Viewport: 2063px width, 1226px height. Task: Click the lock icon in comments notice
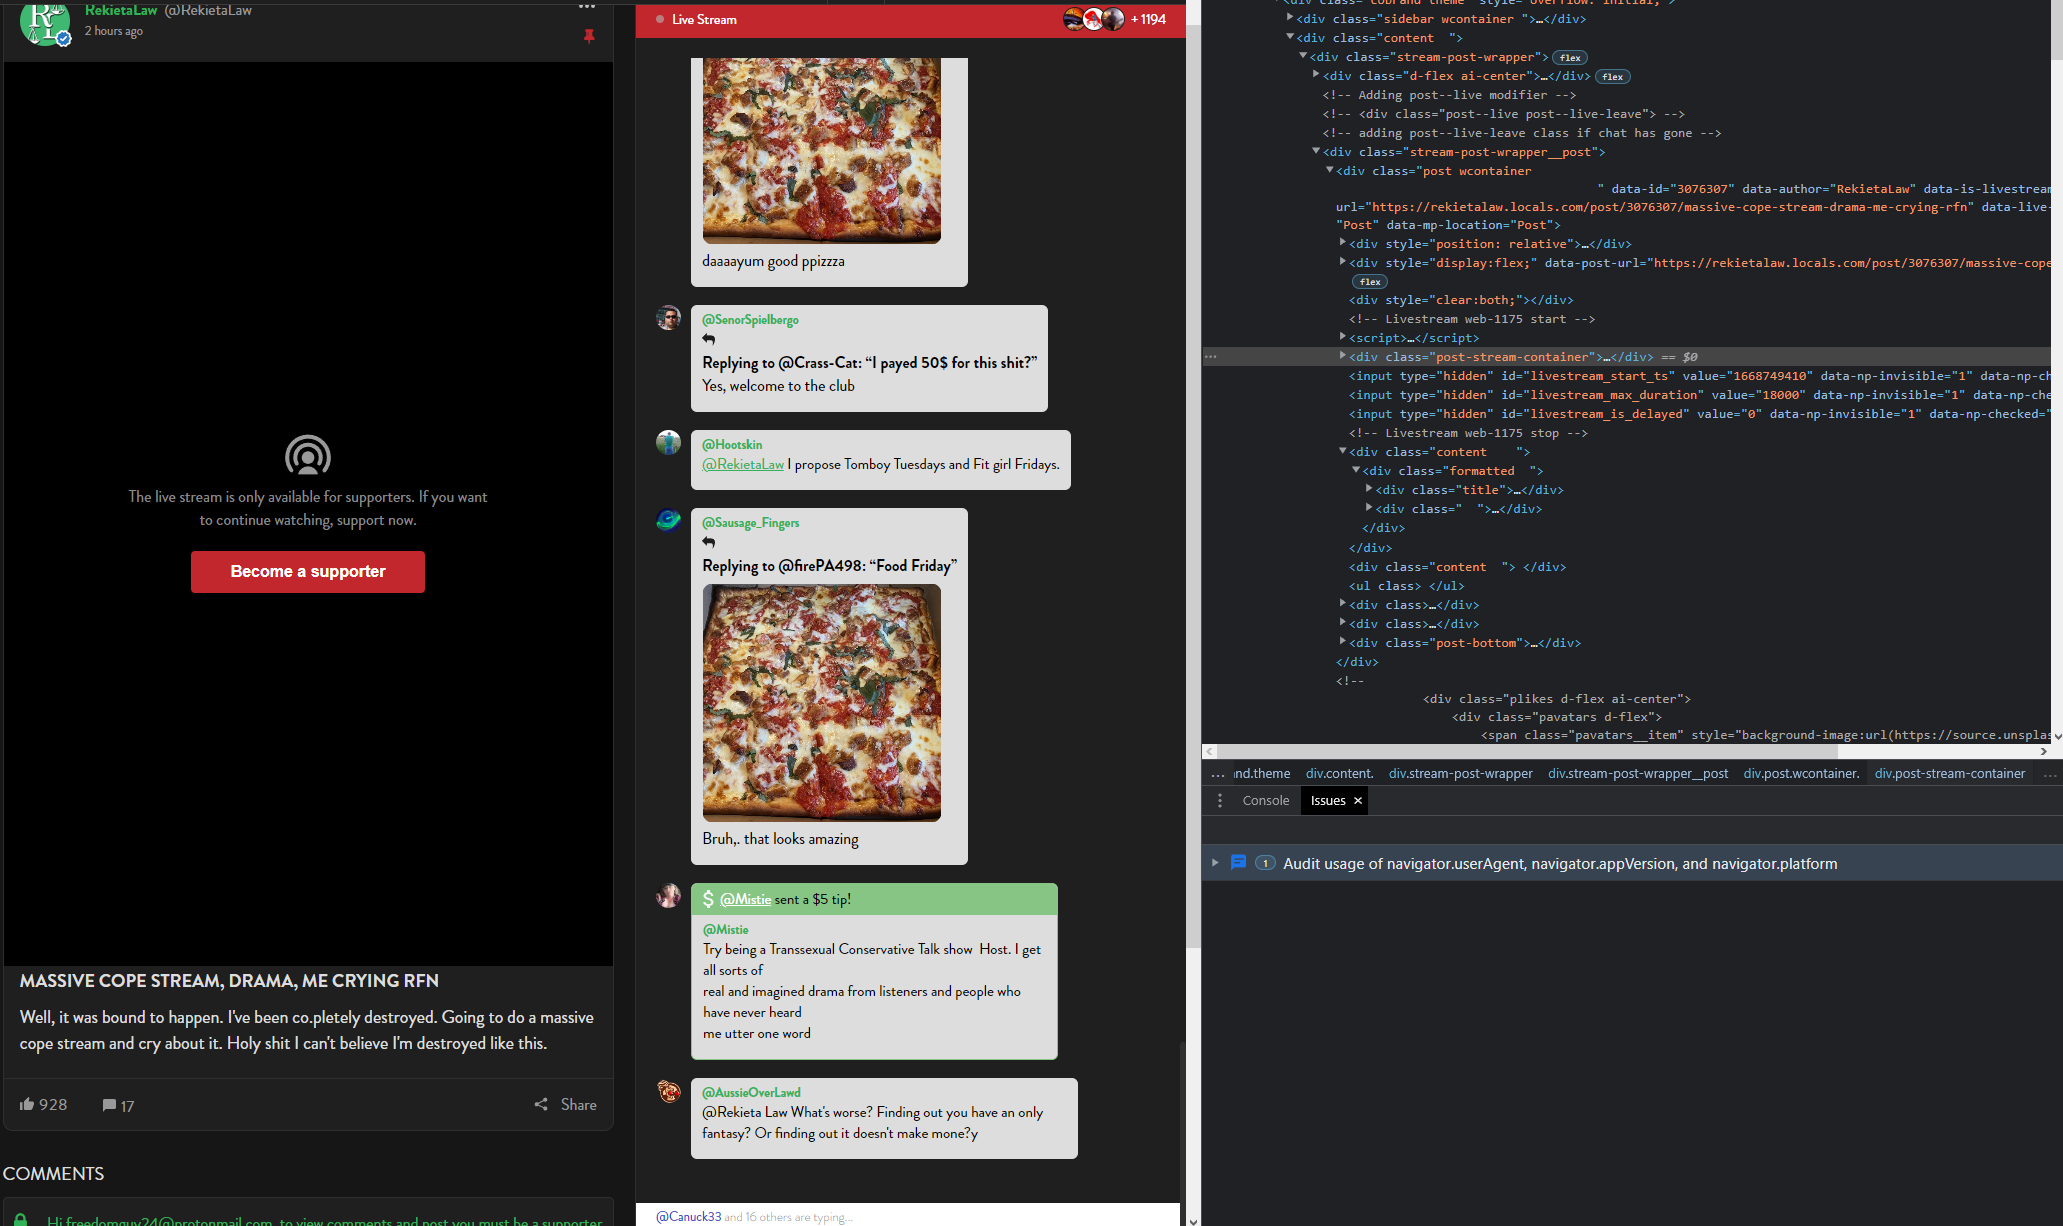click(20, 1220)
